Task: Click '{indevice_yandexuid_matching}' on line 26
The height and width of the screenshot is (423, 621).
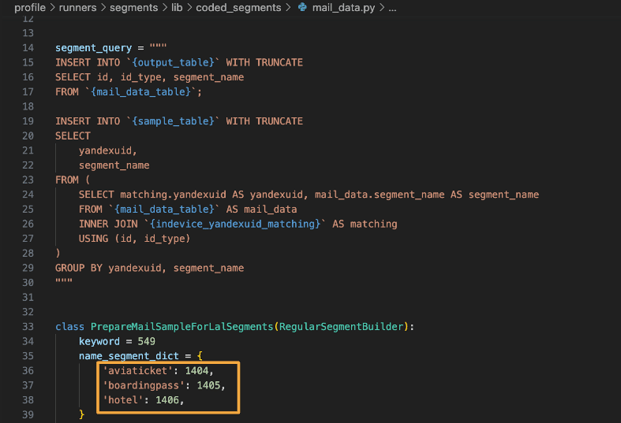Action: [x=235, y=224]
